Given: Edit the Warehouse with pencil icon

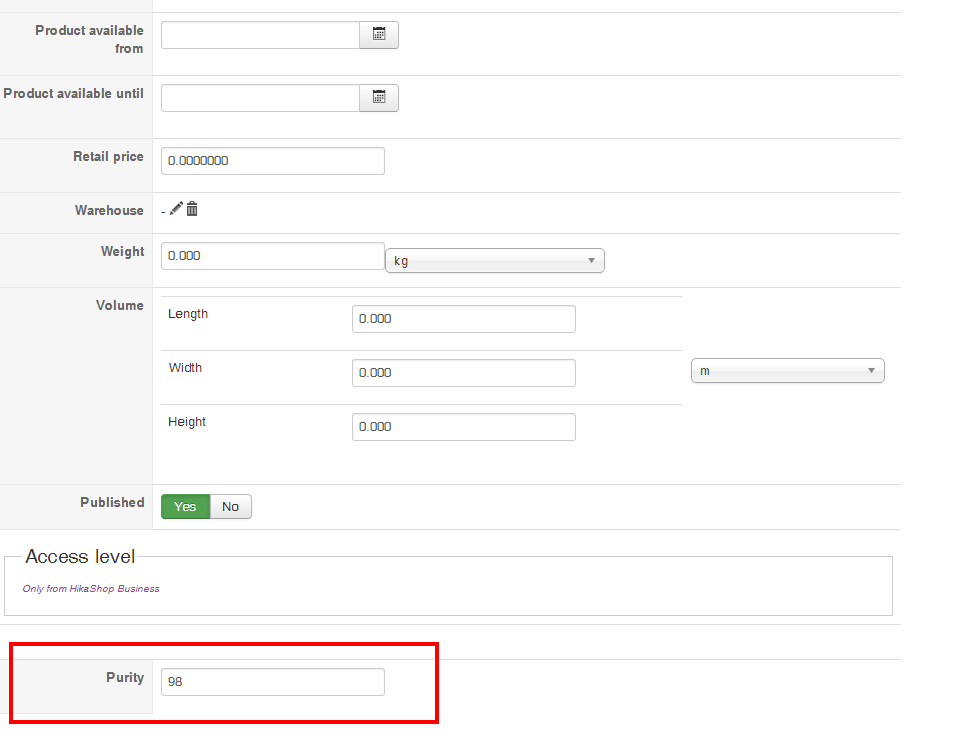Looking at the screenshot, I should [176, 209].
